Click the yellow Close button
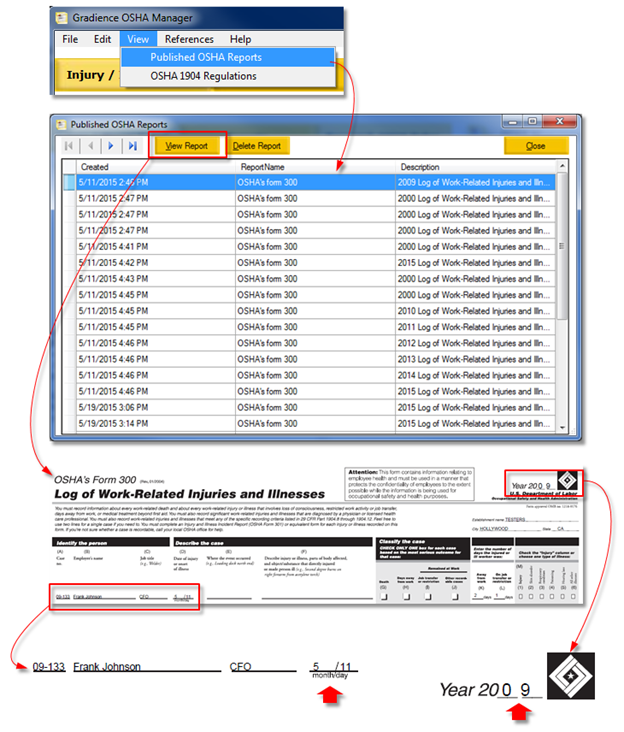This screenshot has height=732, width=624. [536, 146]
